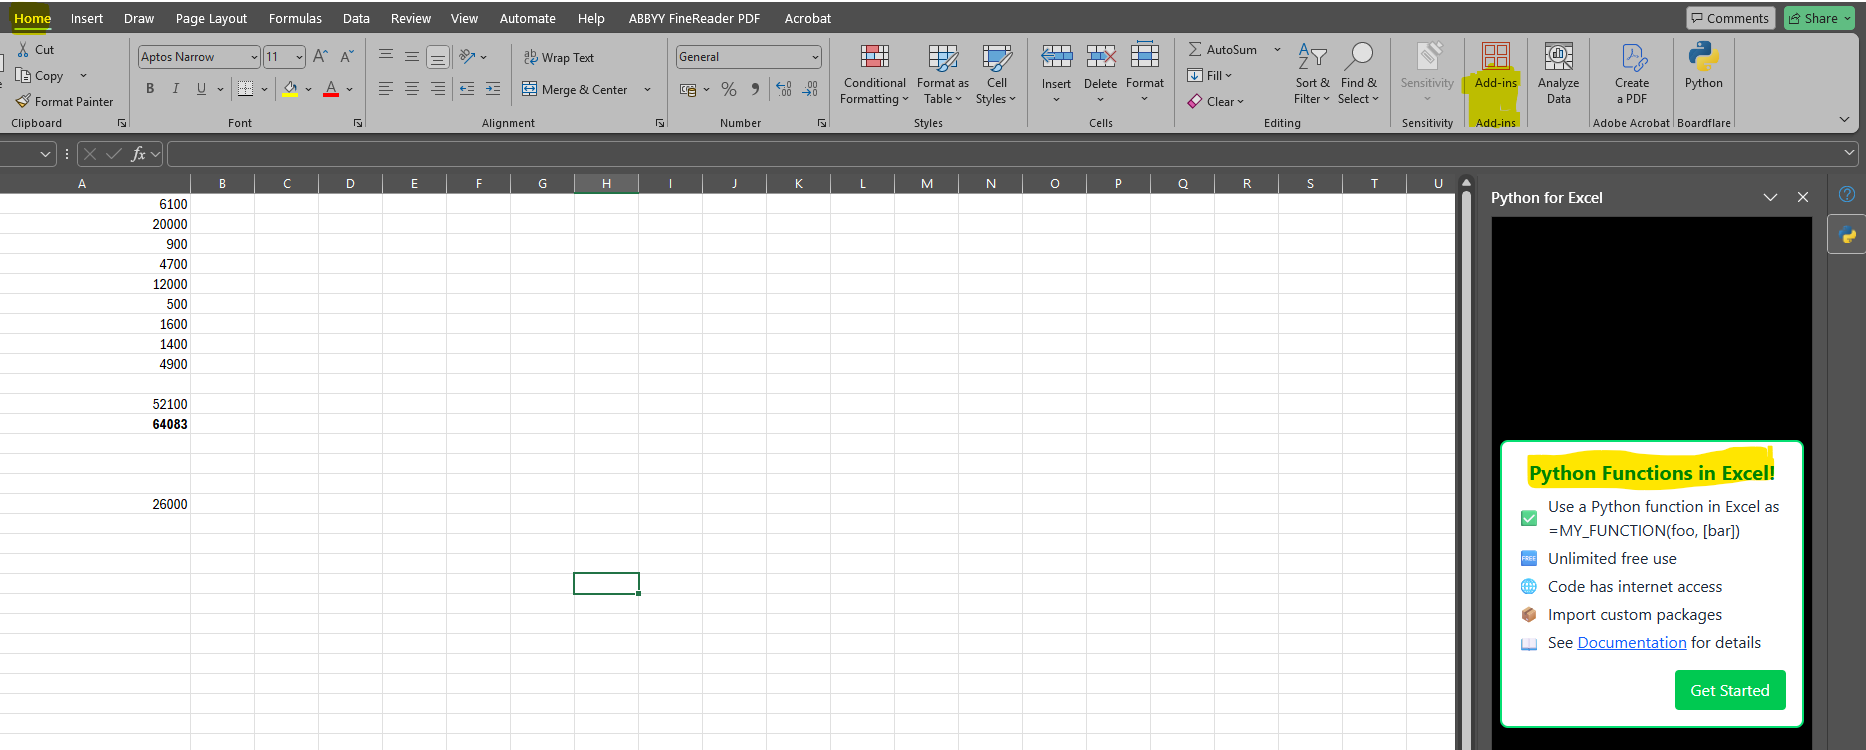The image size is (1866, 750).
Task: Open the Documentation link
Action: (1631, 642)
